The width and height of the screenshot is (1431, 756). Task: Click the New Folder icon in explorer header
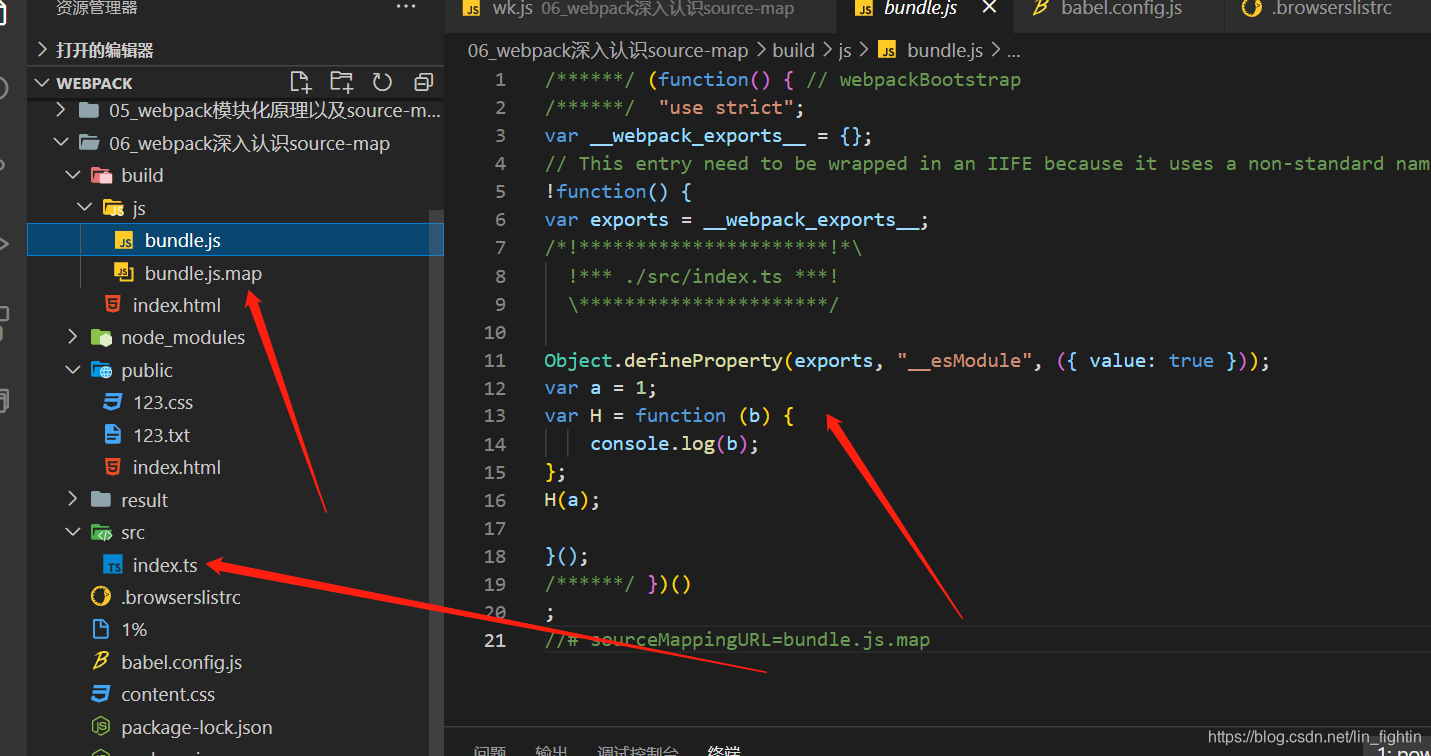342,82
